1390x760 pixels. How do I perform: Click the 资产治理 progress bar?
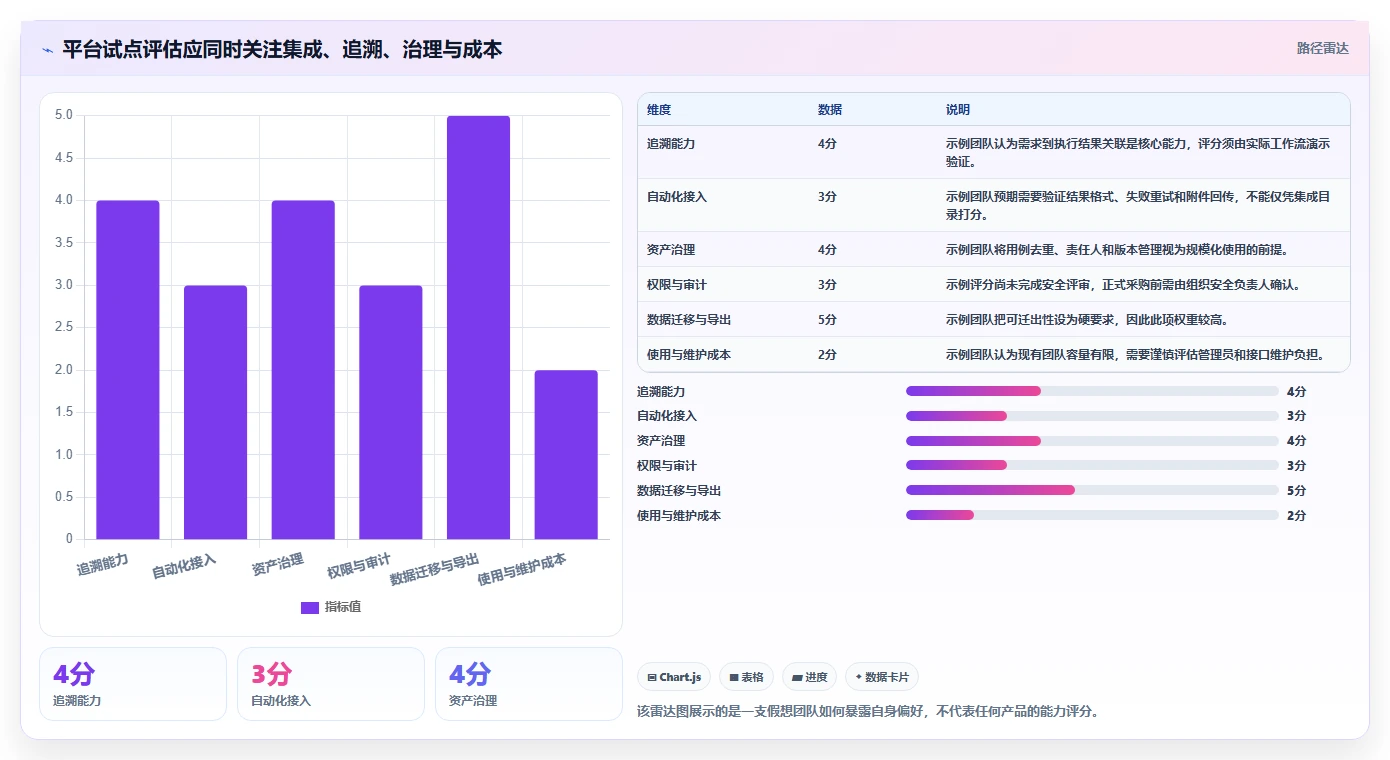(1092, 441)
